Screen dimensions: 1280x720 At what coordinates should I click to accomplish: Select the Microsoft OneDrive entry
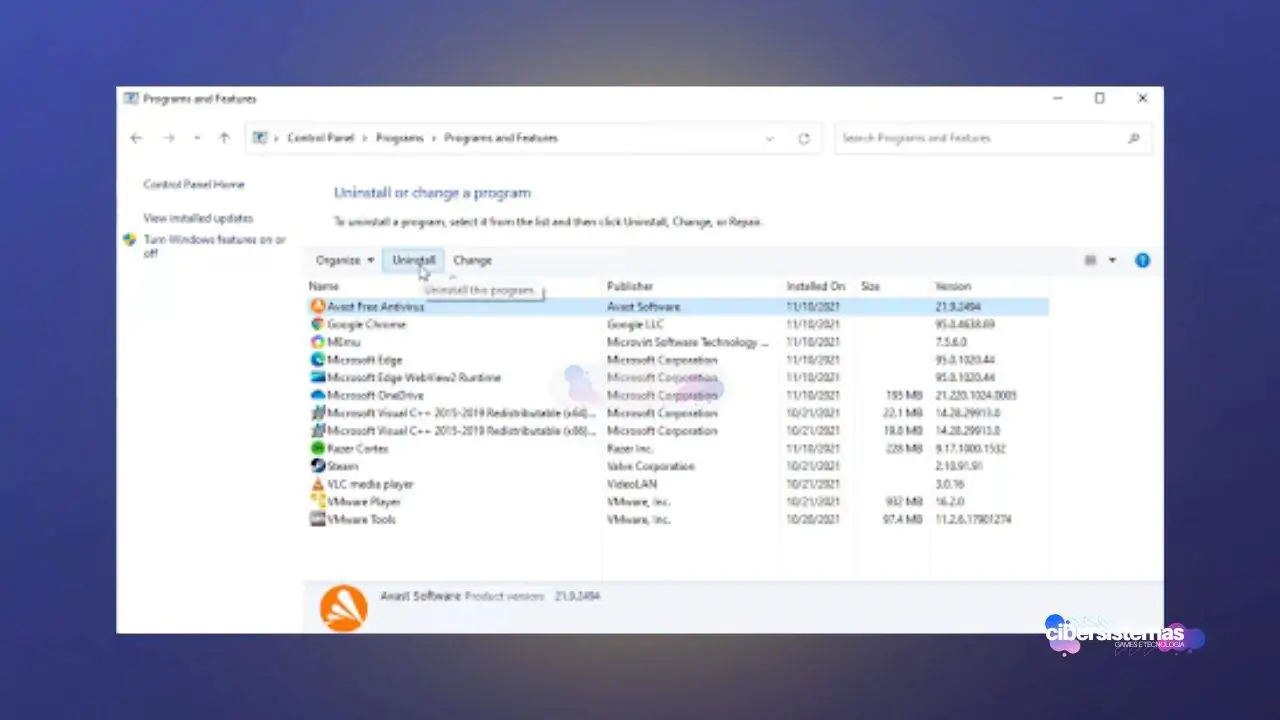[x=678, y=395]
